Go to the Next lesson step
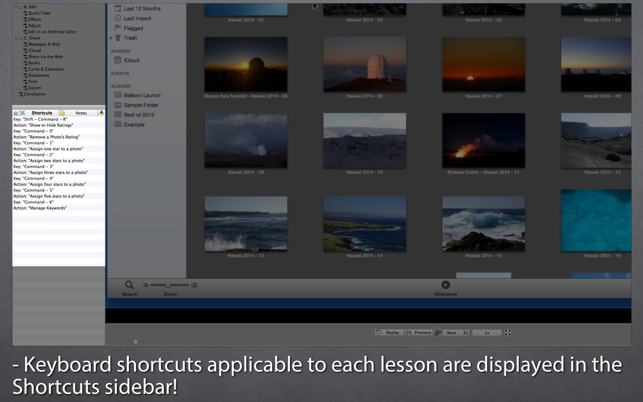The width and height of the screenshot is (643, 402). pos(456,333)
